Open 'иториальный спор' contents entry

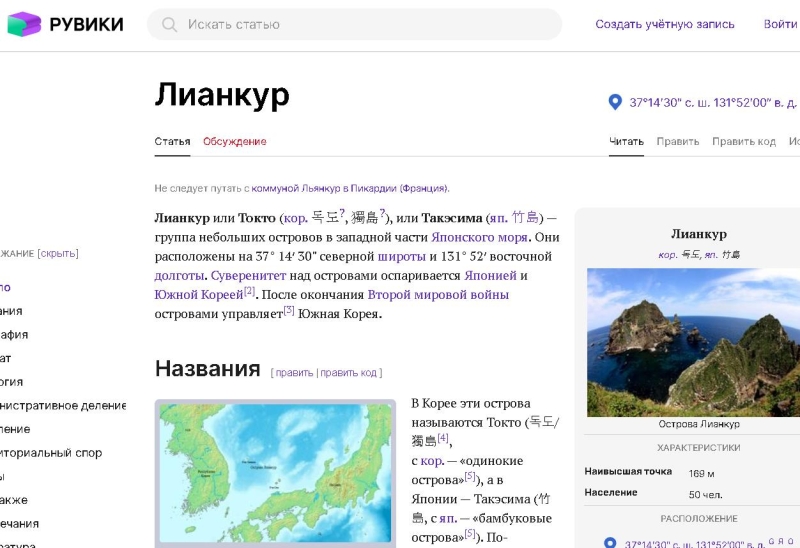pyautogui.click(x=51, y=453)
